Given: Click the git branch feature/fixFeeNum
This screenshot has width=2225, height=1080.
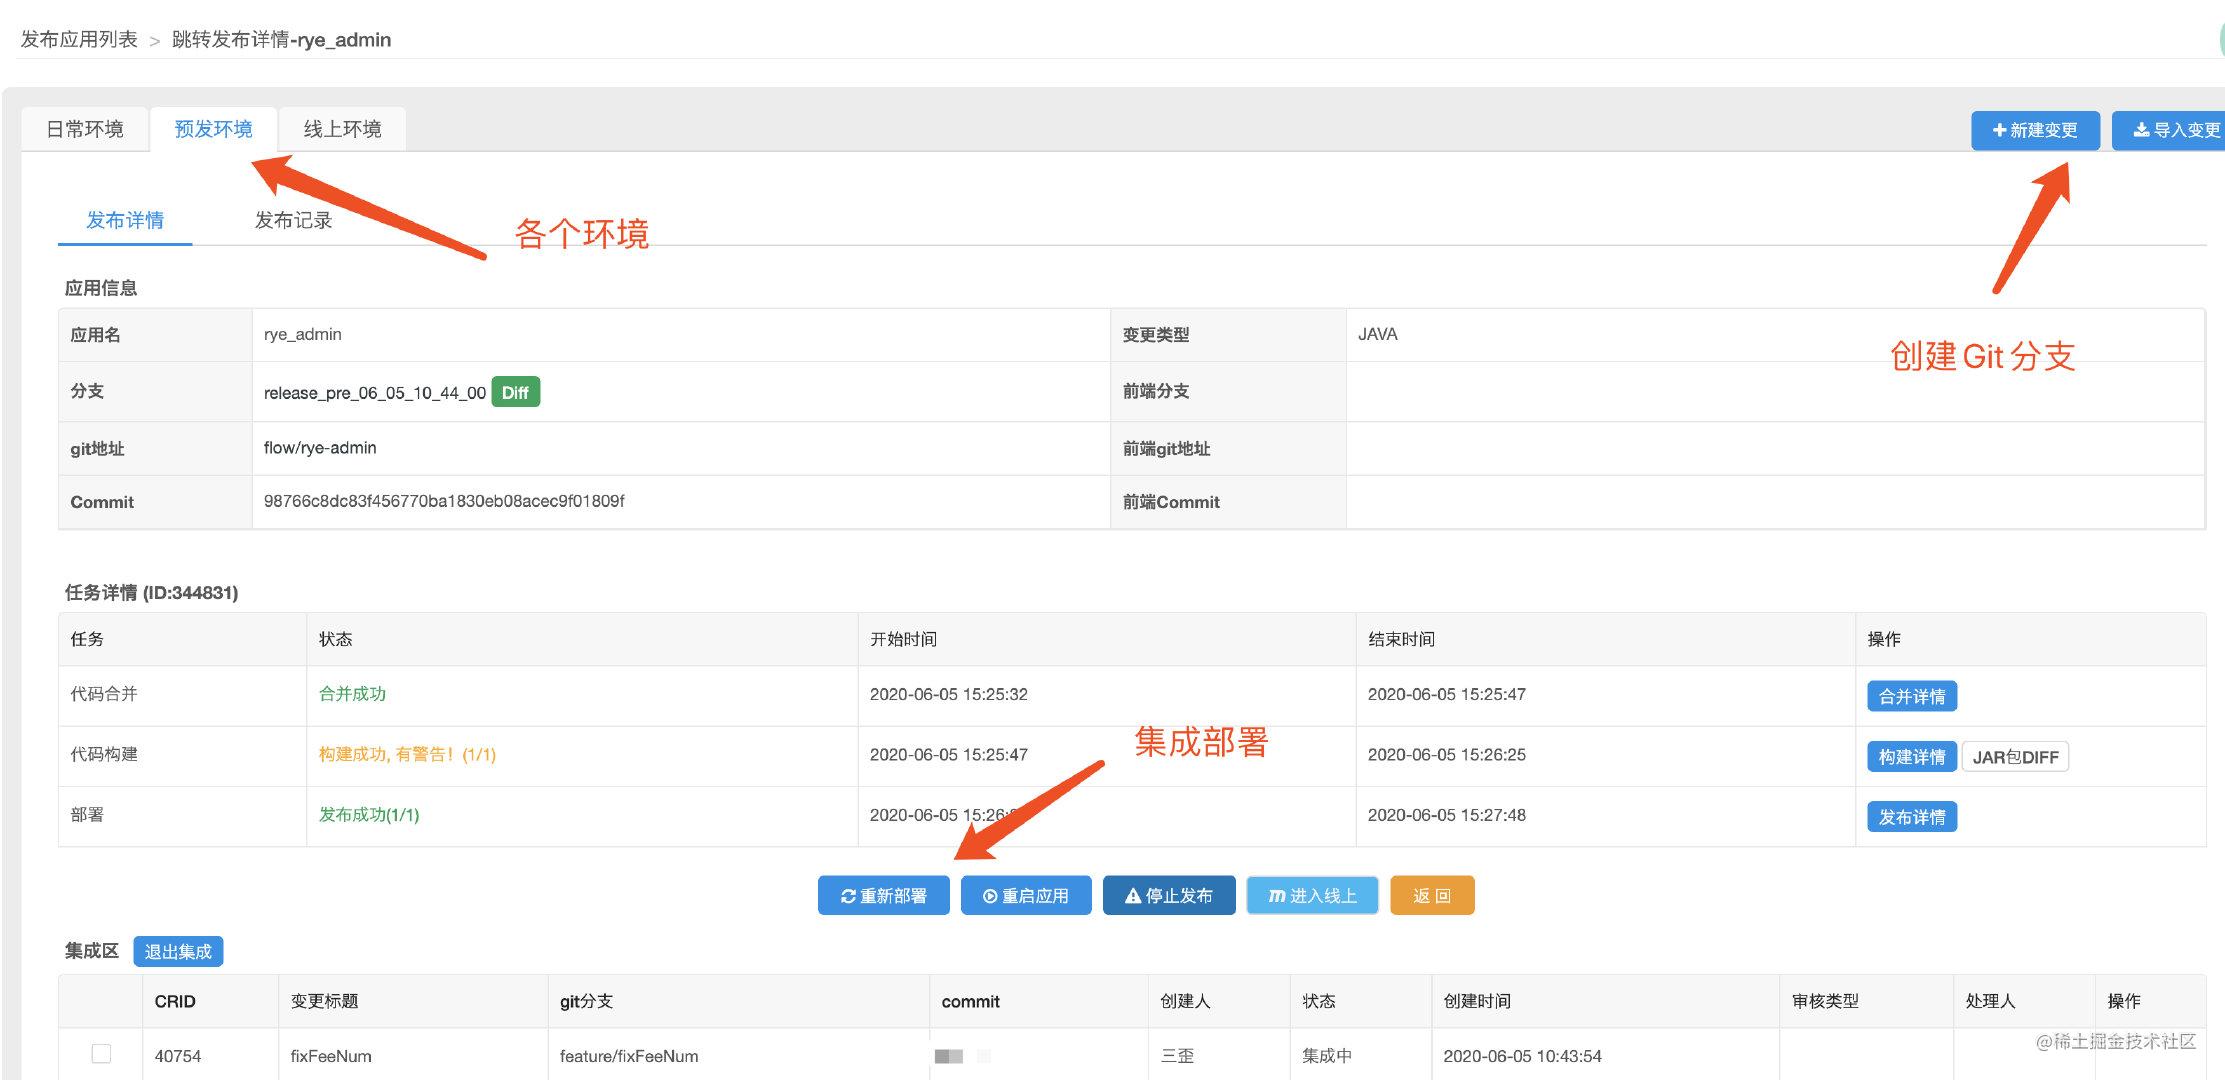Looking at the screenshot, I should [629, 1056].
